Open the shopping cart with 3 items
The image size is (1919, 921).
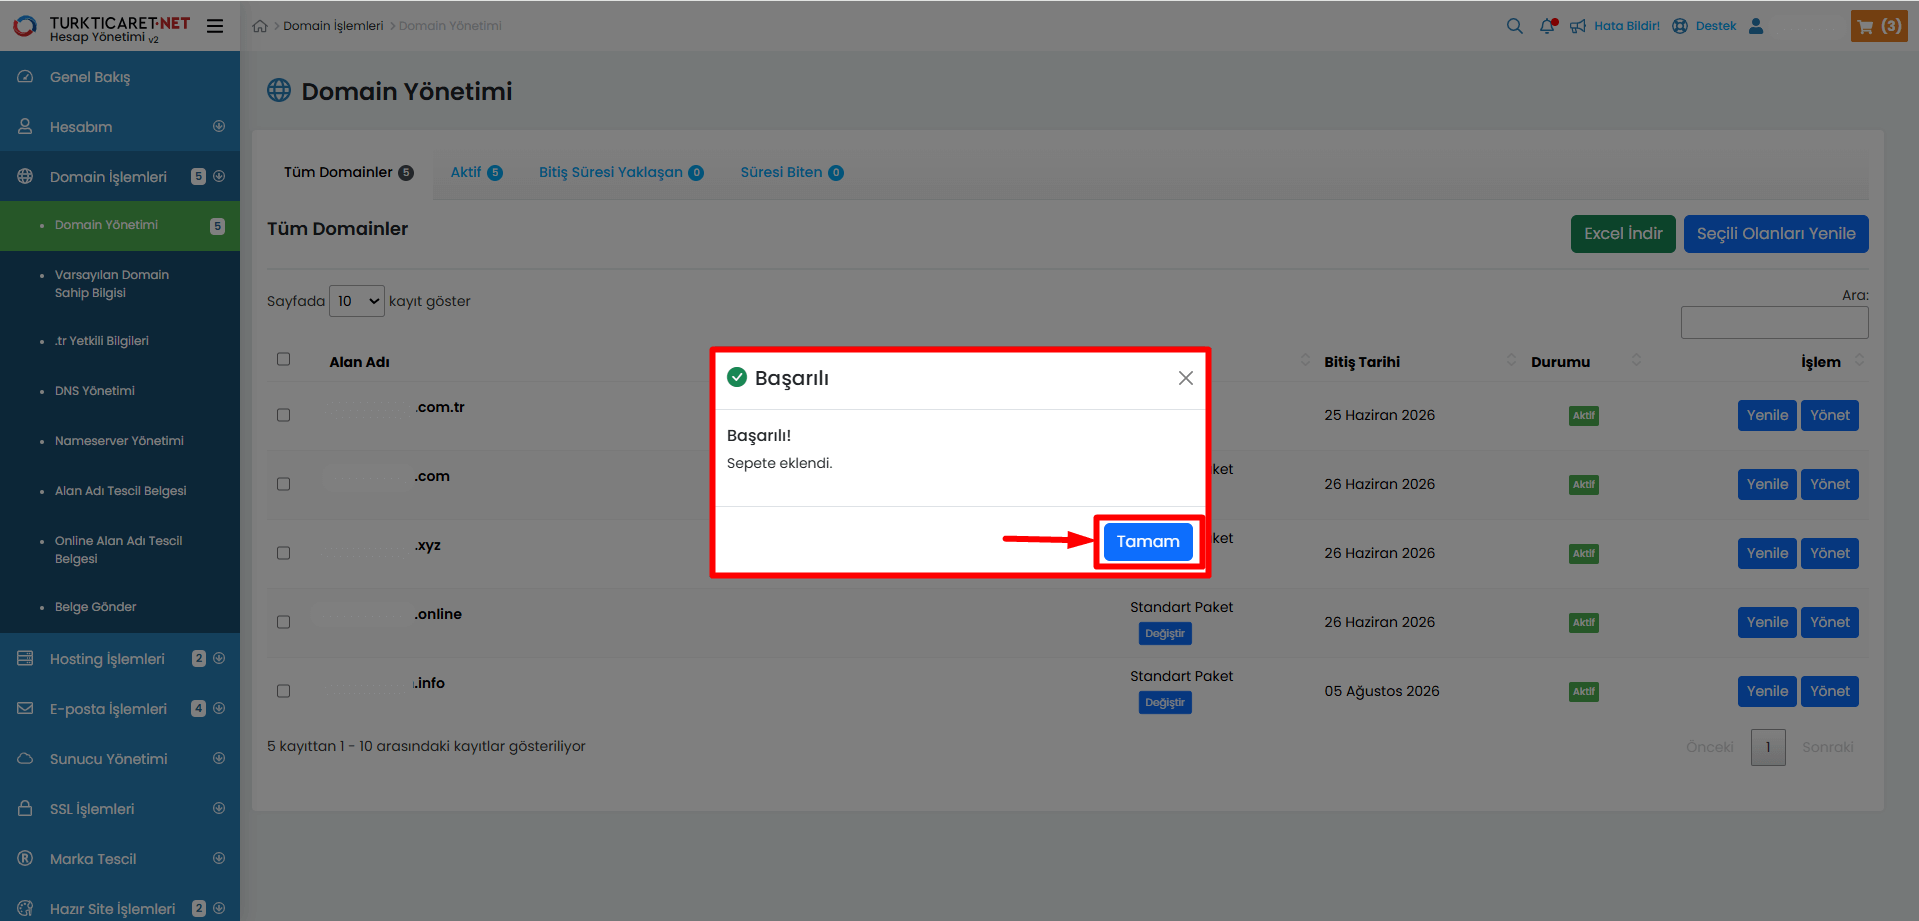tap(1878, 26)
